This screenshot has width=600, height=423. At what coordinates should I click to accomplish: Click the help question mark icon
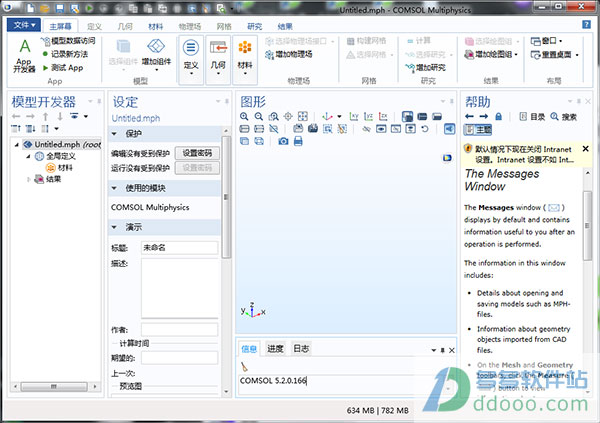point(586,24)
